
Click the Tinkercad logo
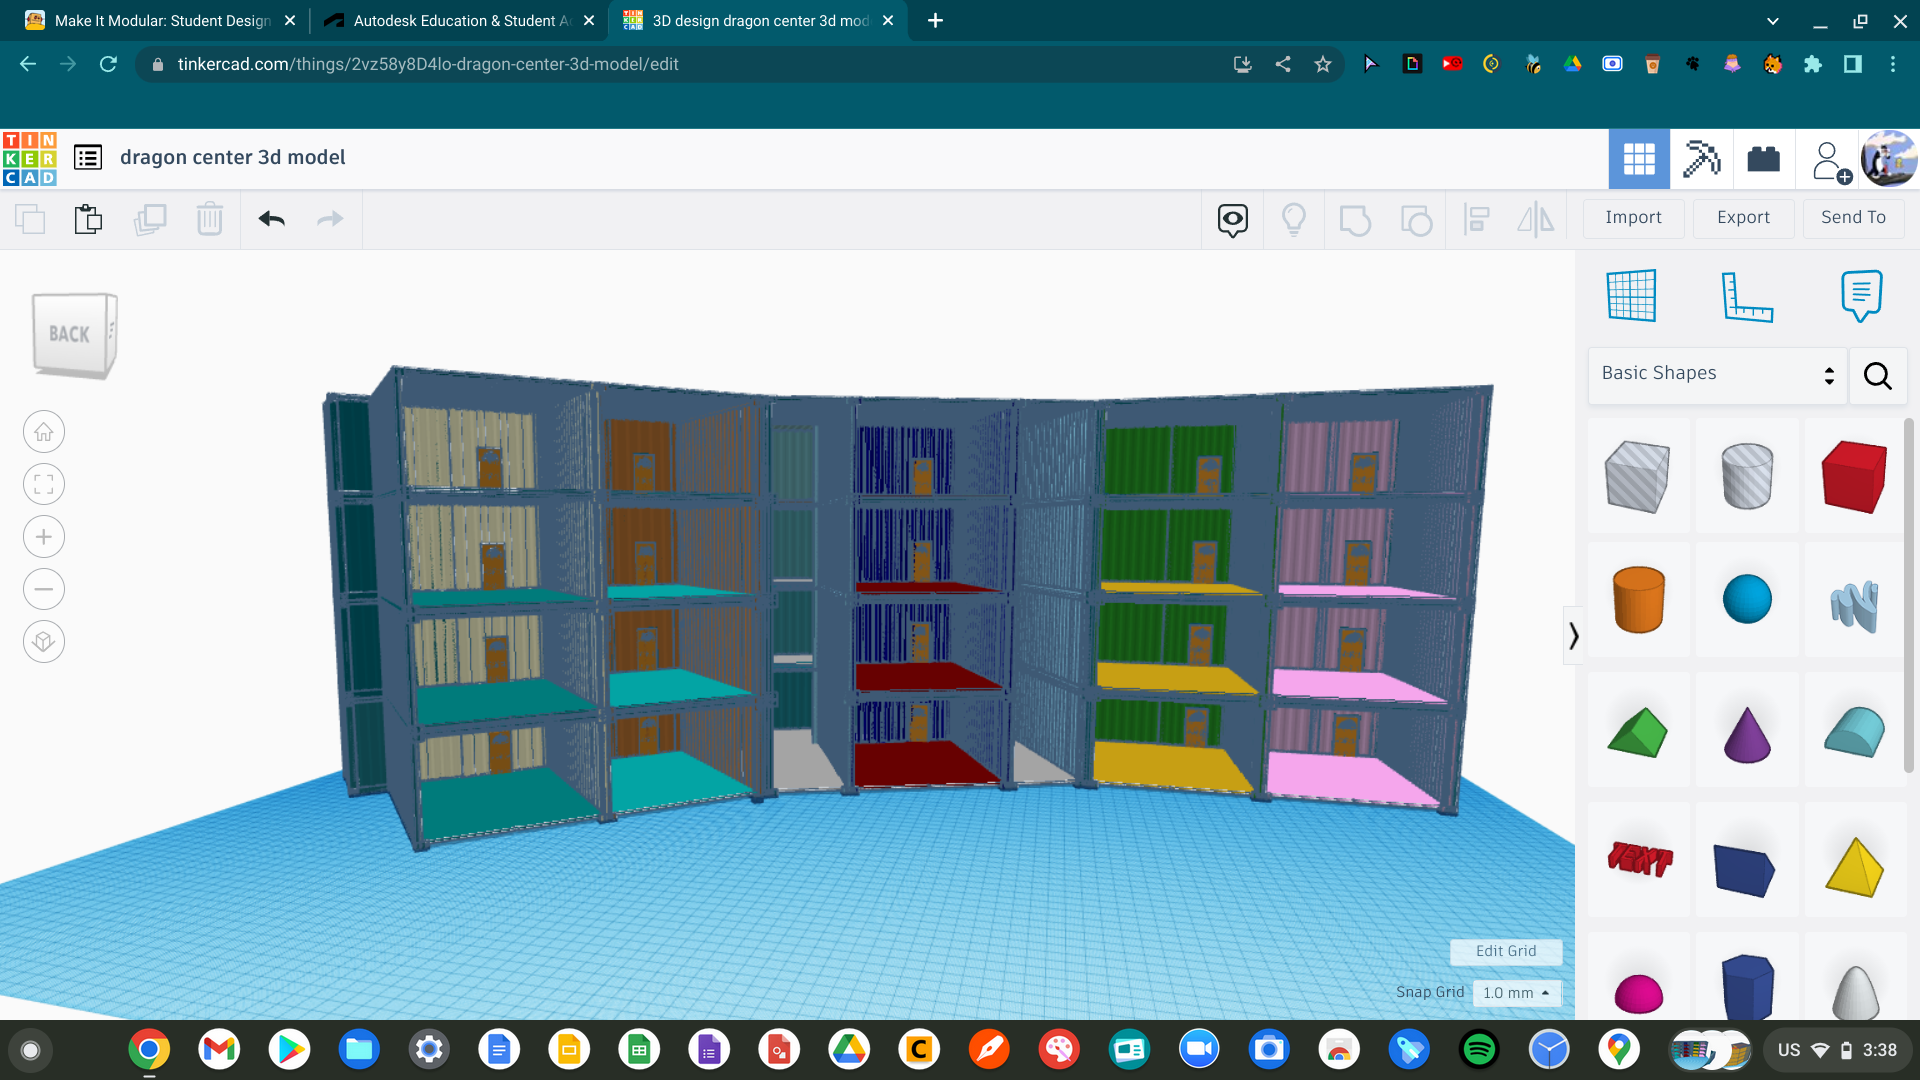coord(29,158)
